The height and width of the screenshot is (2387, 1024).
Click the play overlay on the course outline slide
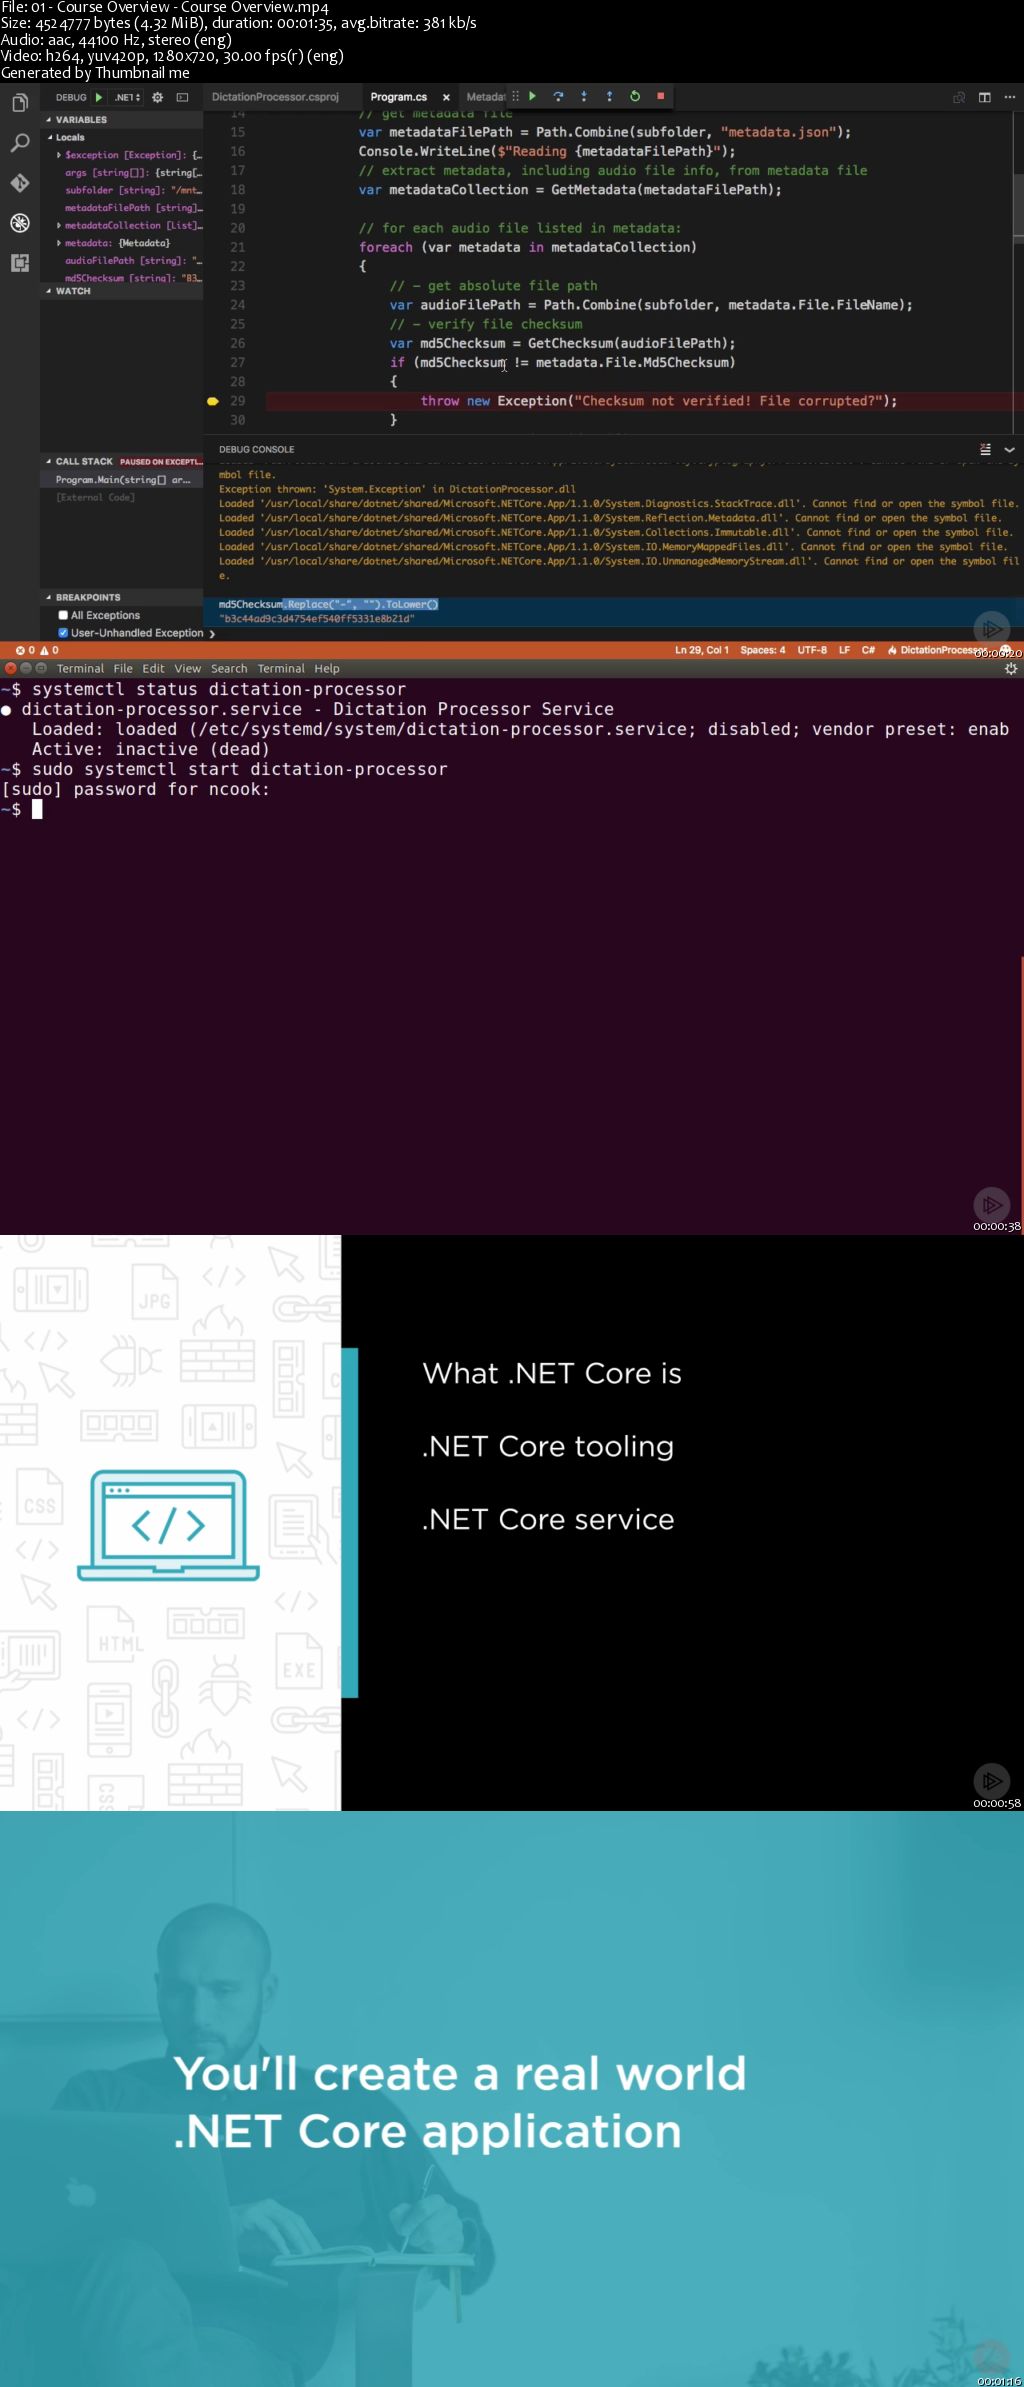(x=991, y=1781)
